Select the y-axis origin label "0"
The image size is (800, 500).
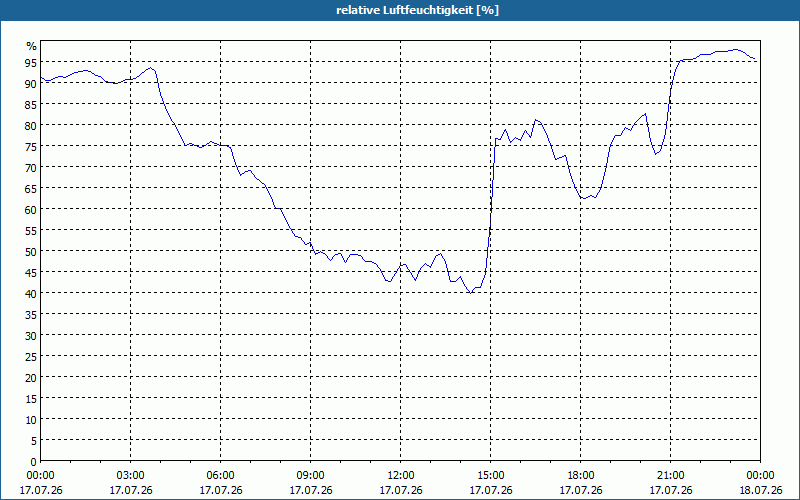tap(34, 462)
